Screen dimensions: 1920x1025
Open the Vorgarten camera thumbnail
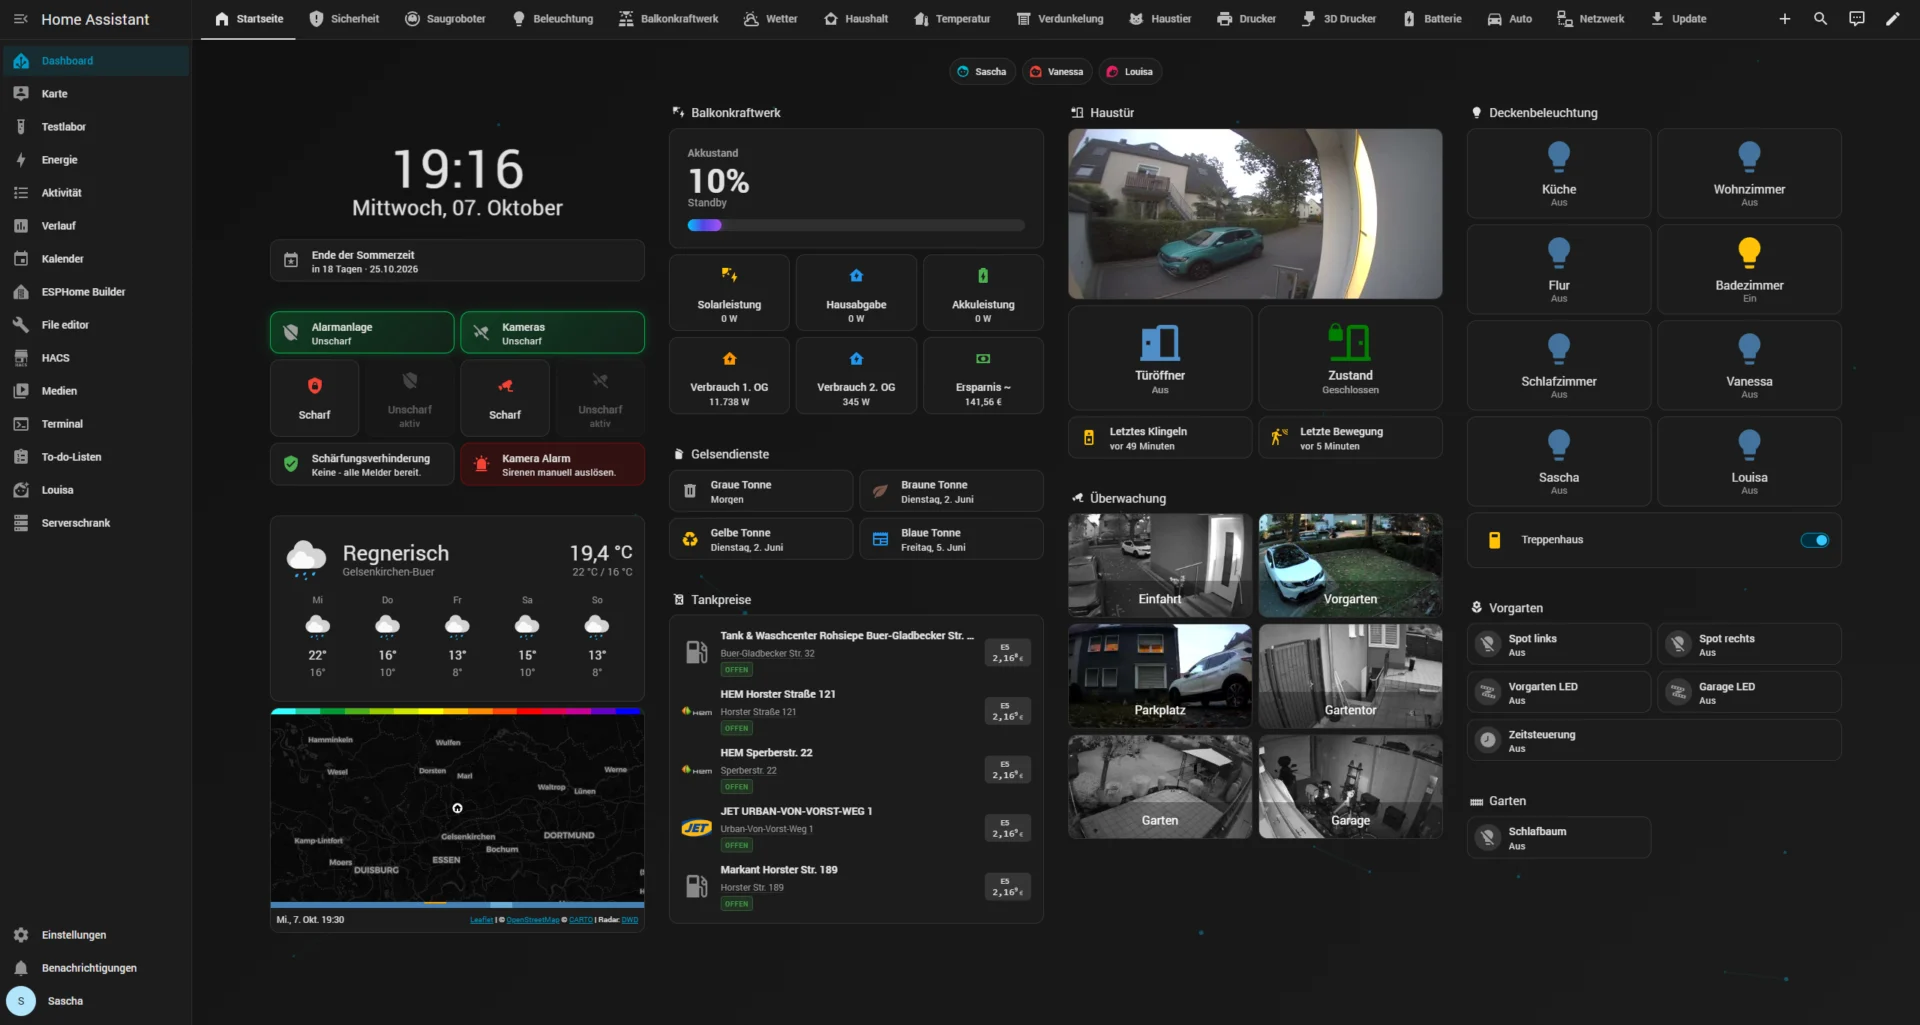(x=1350, y=565)
